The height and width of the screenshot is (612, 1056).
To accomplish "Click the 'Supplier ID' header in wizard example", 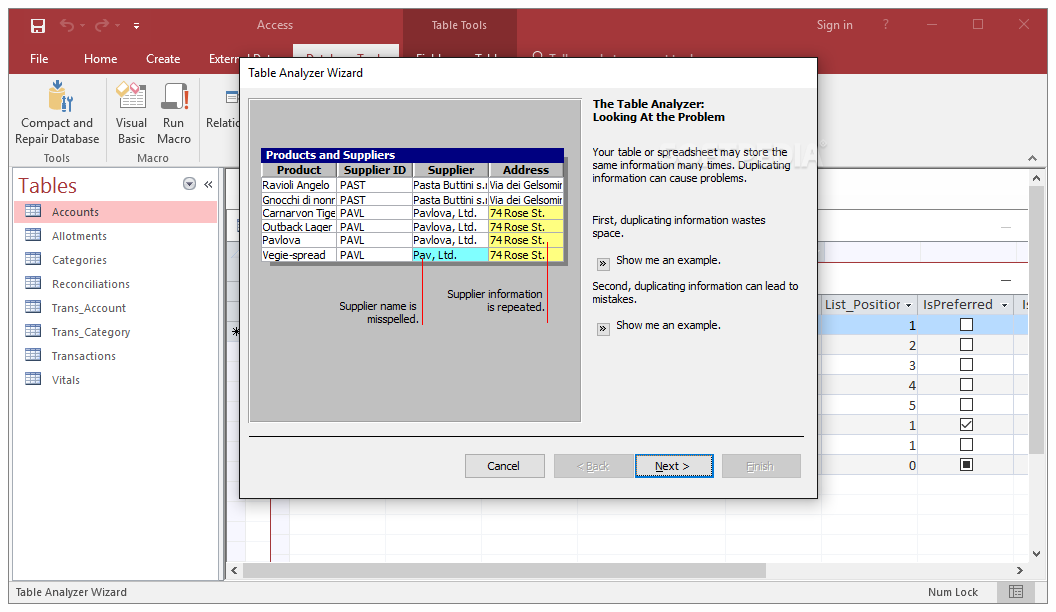I will click(374, 170).
